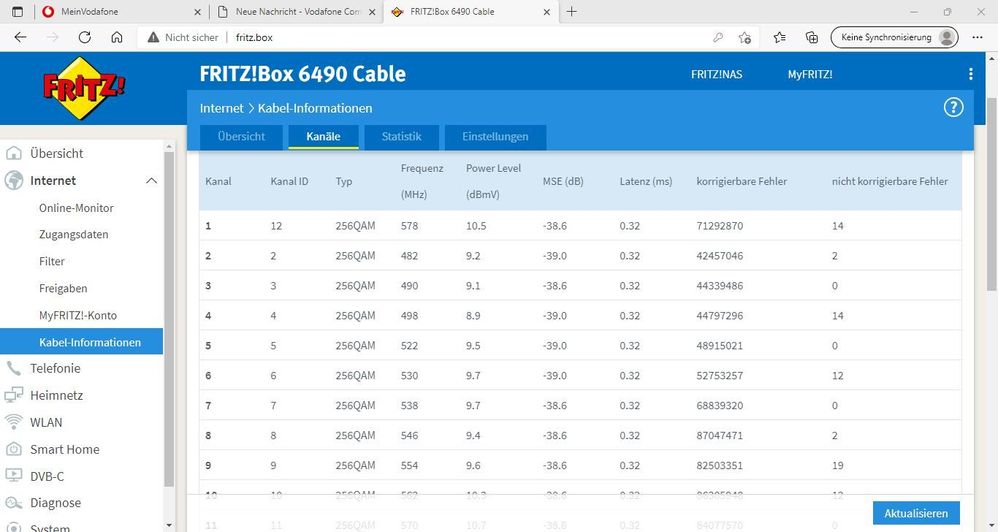Click the Übersicht home icon in sidebar
The height and width of the screenshot is (532, 998).
13,153
